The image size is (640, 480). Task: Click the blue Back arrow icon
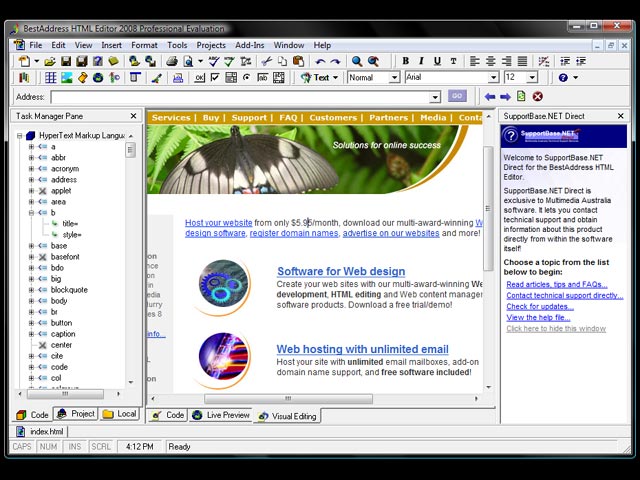490,97
